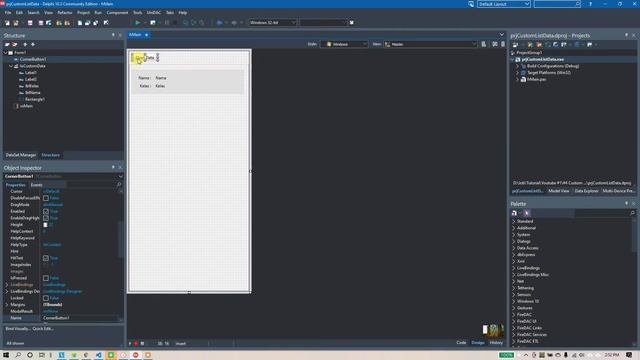The width and height of the screenshot is (640, 360).
Task: Toggle Locked property checkbox
Action: (x=46, y=298)
